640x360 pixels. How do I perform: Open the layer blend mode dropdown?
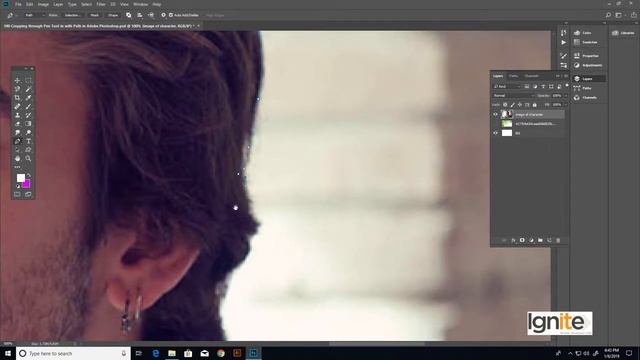(513, 96)
